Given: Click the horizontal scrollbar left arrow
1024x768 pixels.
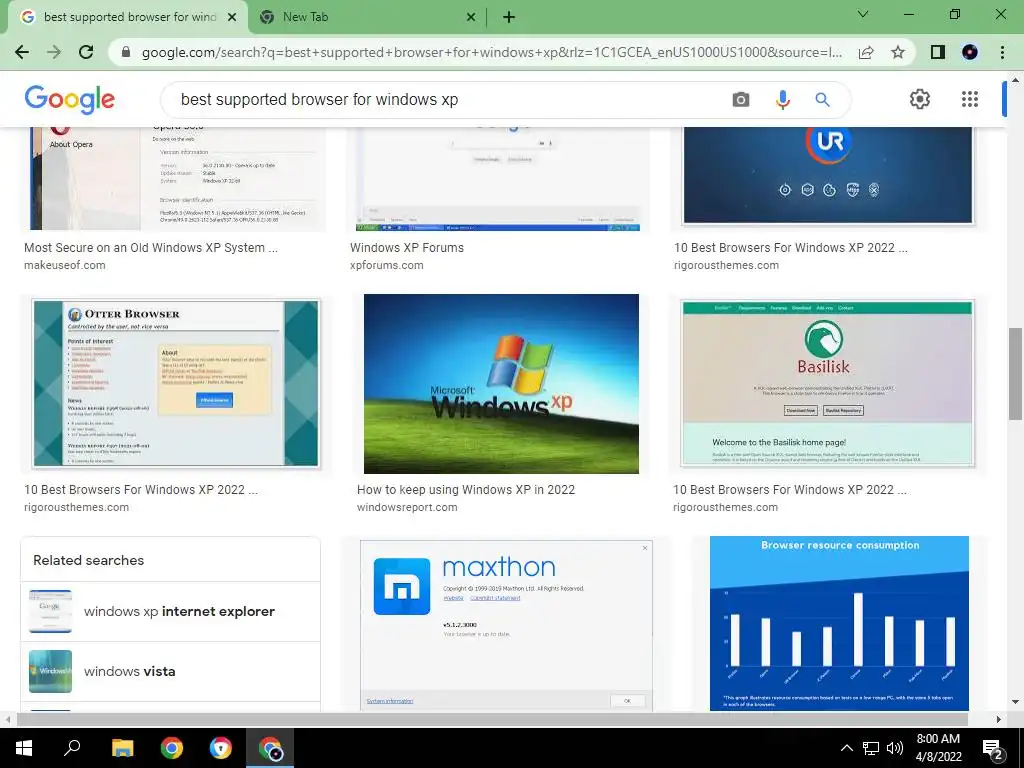Looking at the screenshot, I should point(8,719).
